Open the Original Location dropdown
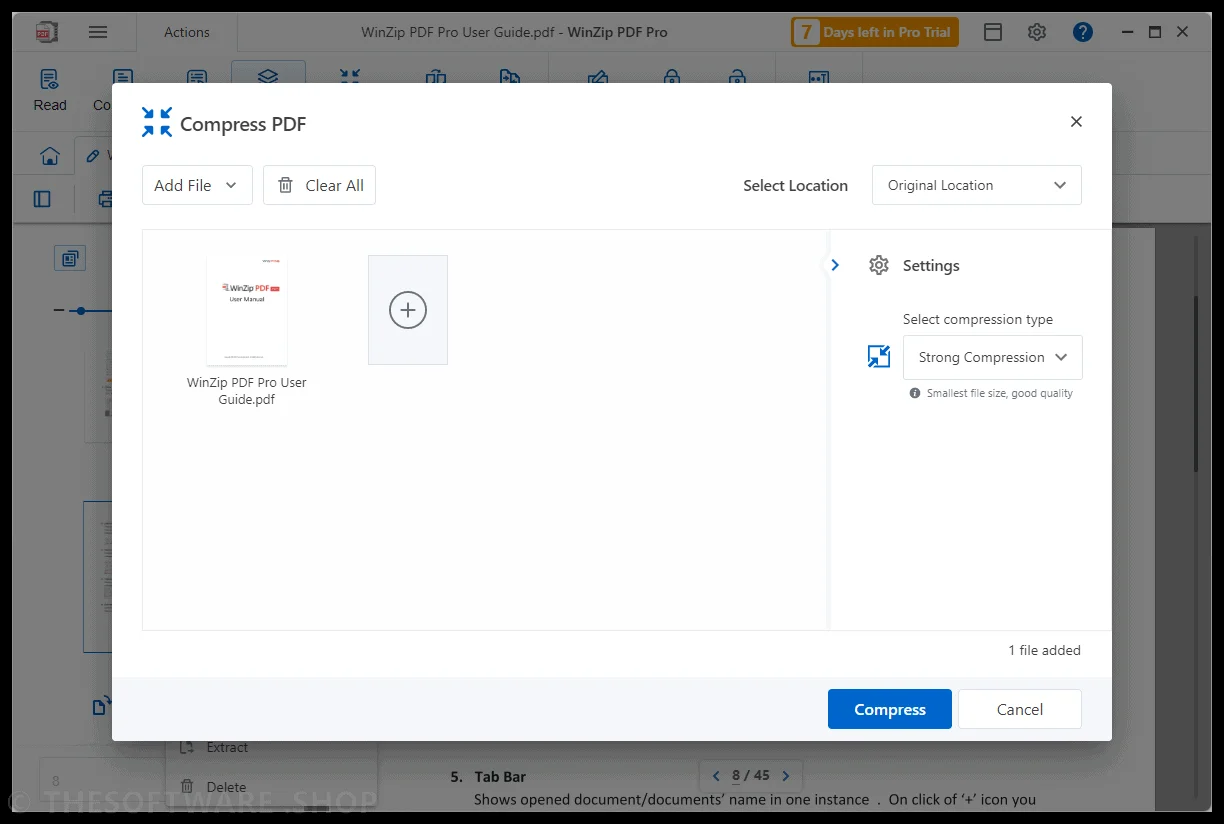The image size is (1224, 824). tap(977, 185)
